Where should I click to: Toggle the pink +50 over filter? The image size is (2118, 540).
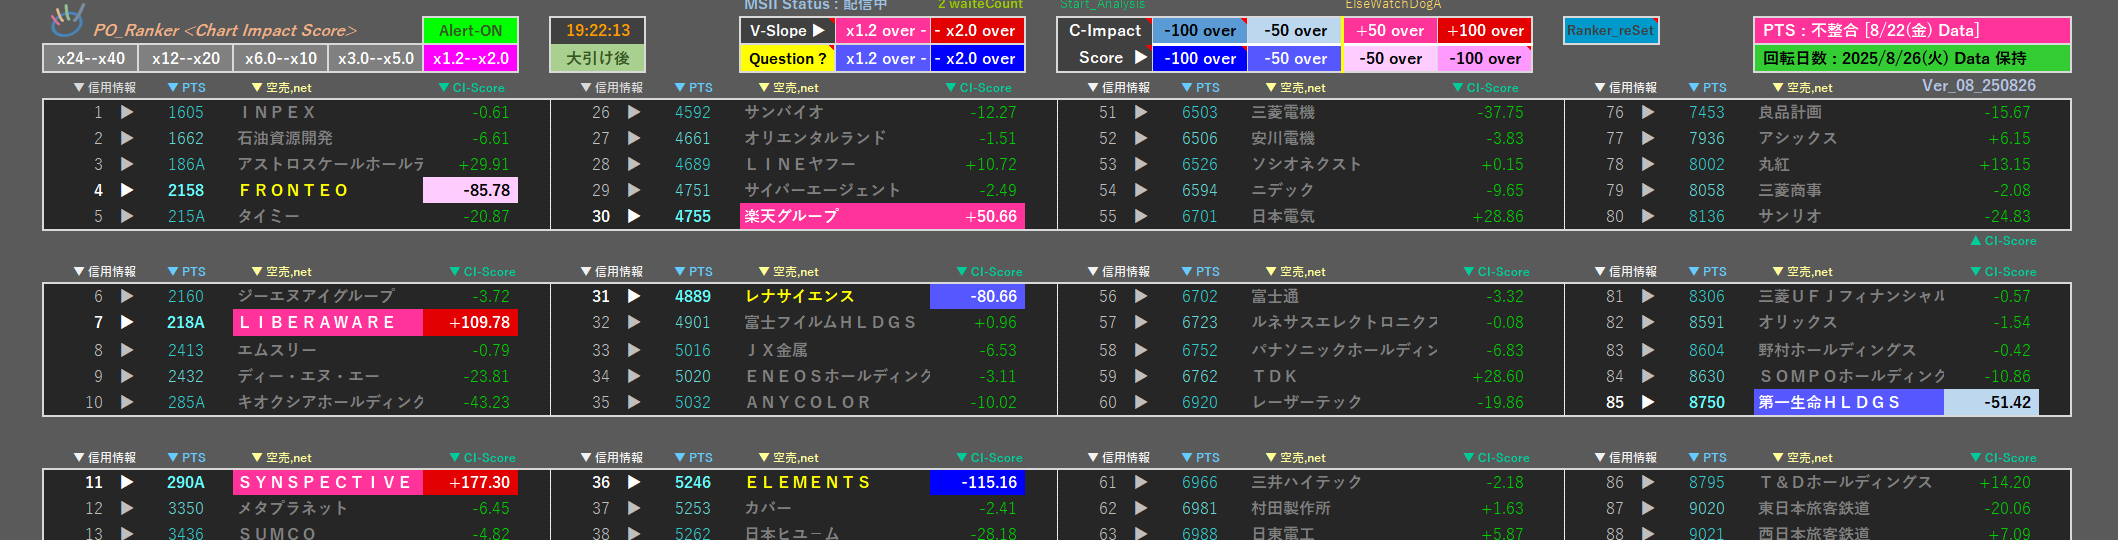pos(1389,31)
